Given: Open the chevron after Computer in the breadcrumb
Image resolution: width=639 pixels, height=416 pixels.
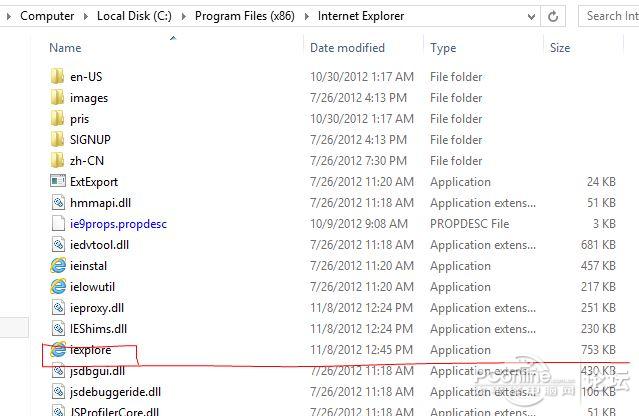Looking at the screenshot, I should click(87, 16).
